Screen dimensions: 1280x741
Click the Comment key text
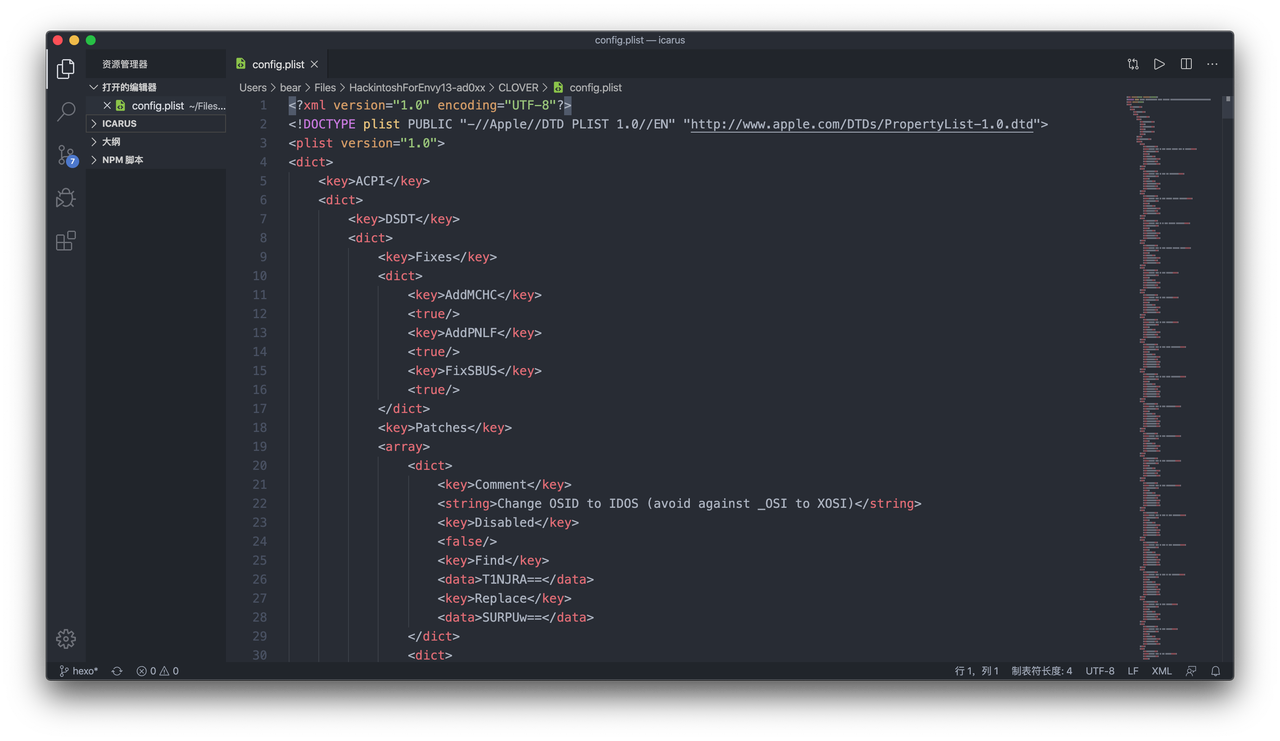click(x=501, y=485)
